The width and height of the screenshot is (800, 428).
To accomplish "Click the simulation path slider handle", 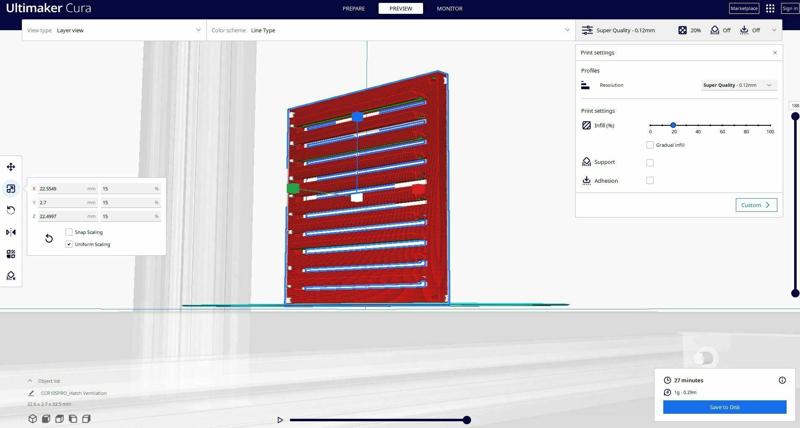I will pos(467,420).
